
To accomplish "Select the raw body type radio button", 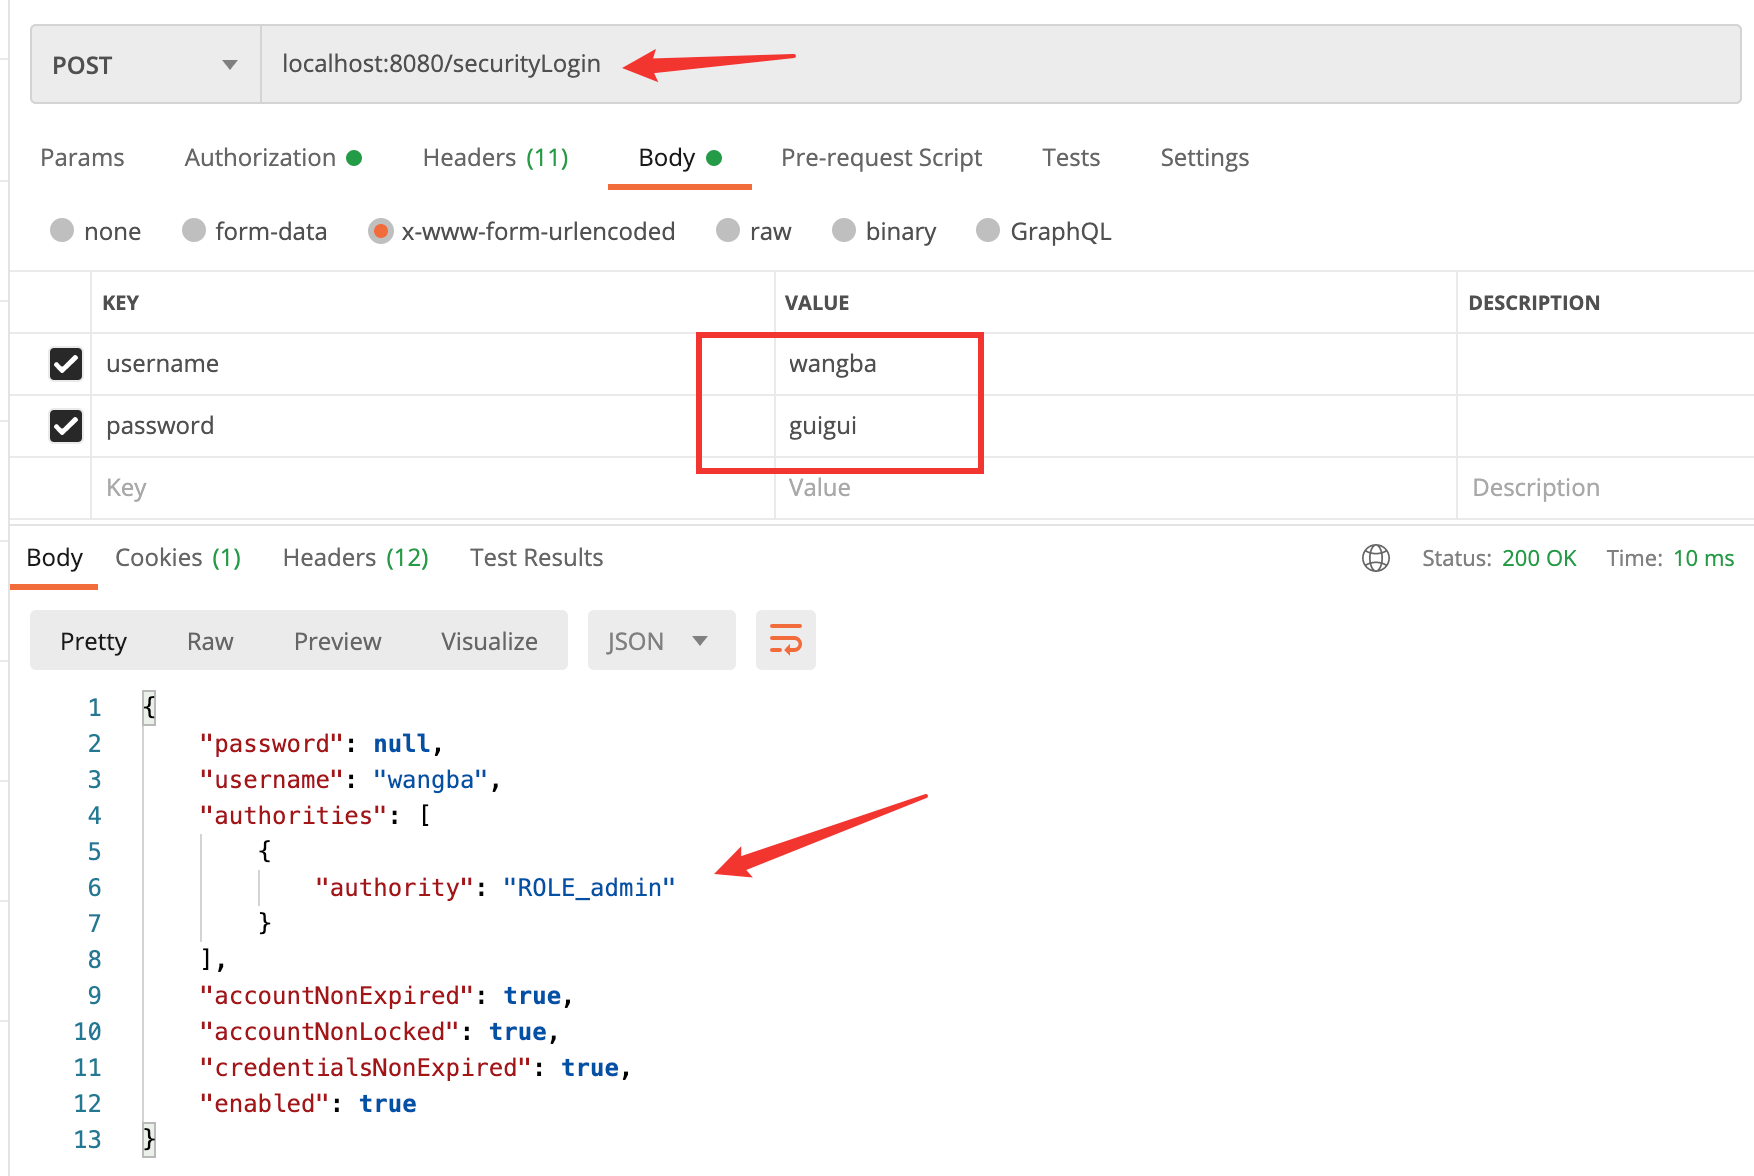I will (x=729, y=231).
